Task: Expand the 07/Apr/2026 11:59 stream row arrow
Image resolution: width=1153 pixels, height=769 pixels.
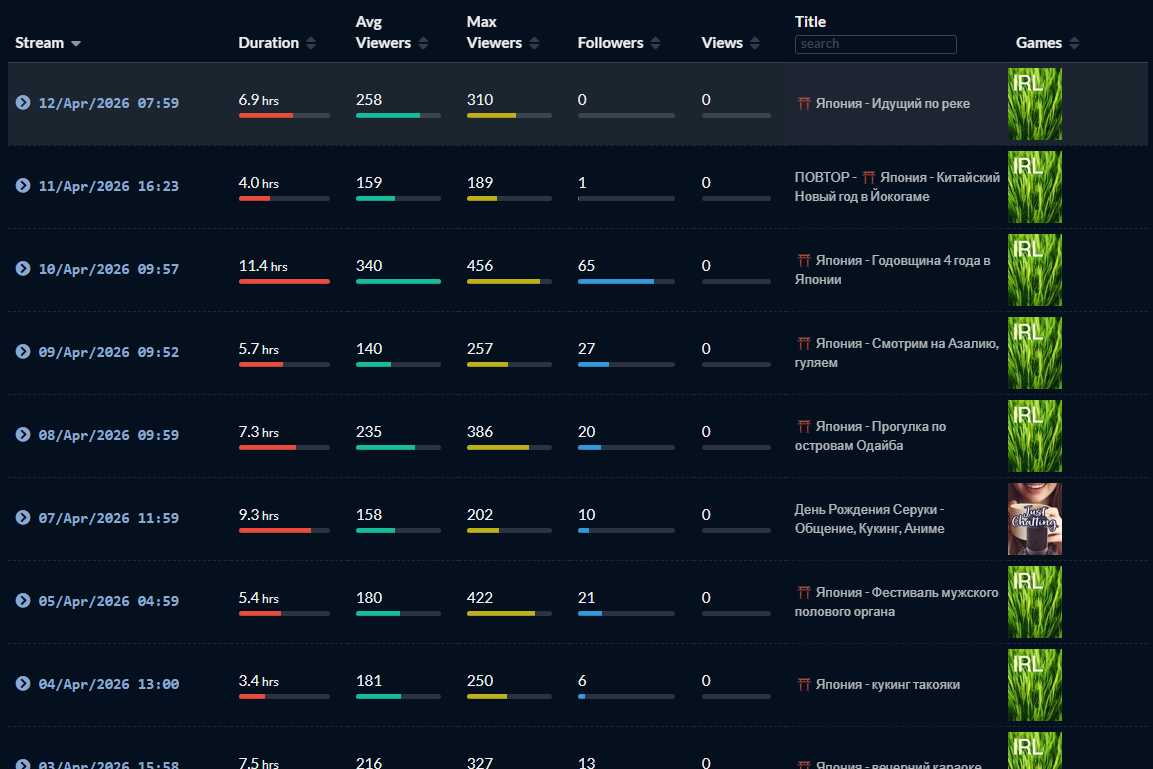Action: click(23, 518)
